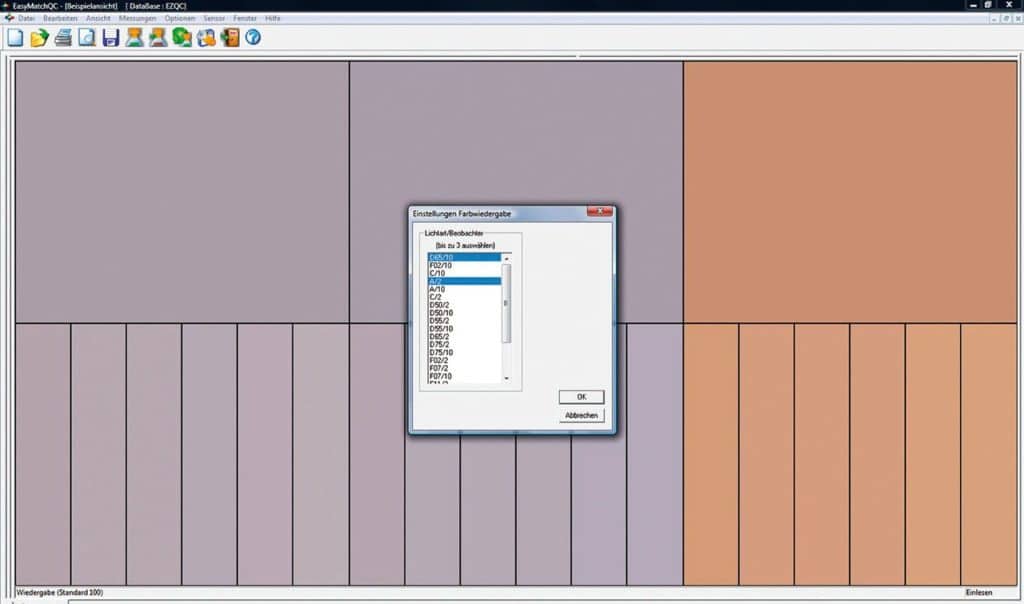Close the Einstellungen Farbwiedergabe dialog

(600, 212)
